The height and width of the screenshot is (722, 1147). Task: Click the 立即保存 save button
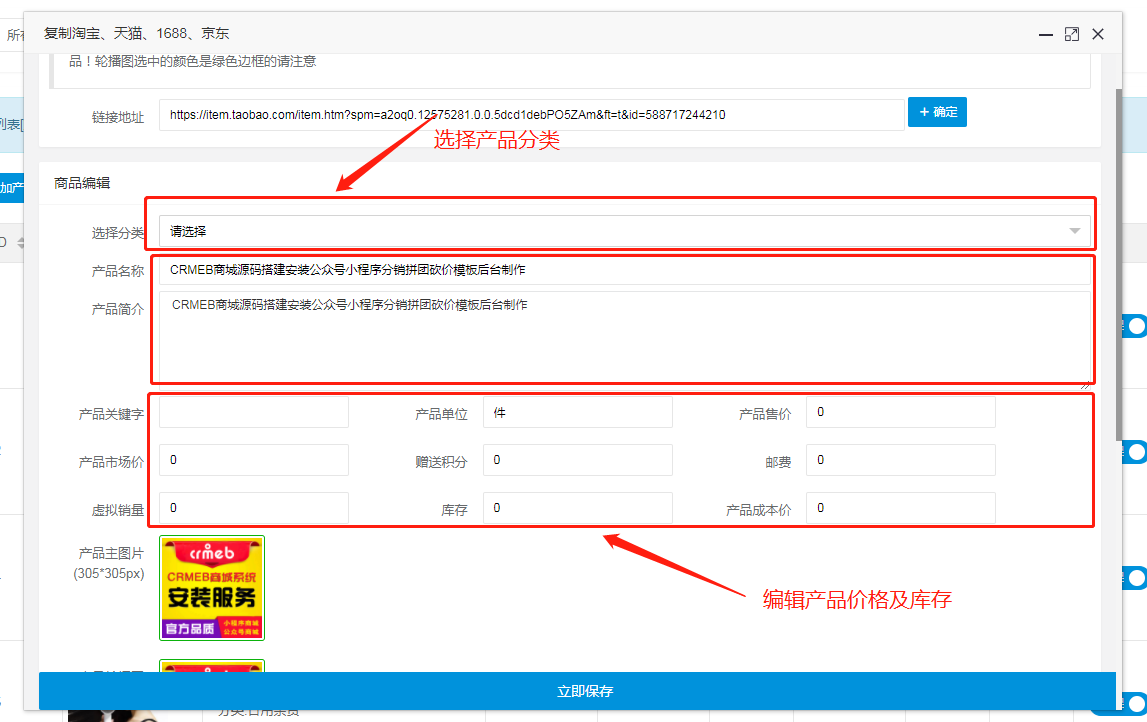[x=577, y=691]
